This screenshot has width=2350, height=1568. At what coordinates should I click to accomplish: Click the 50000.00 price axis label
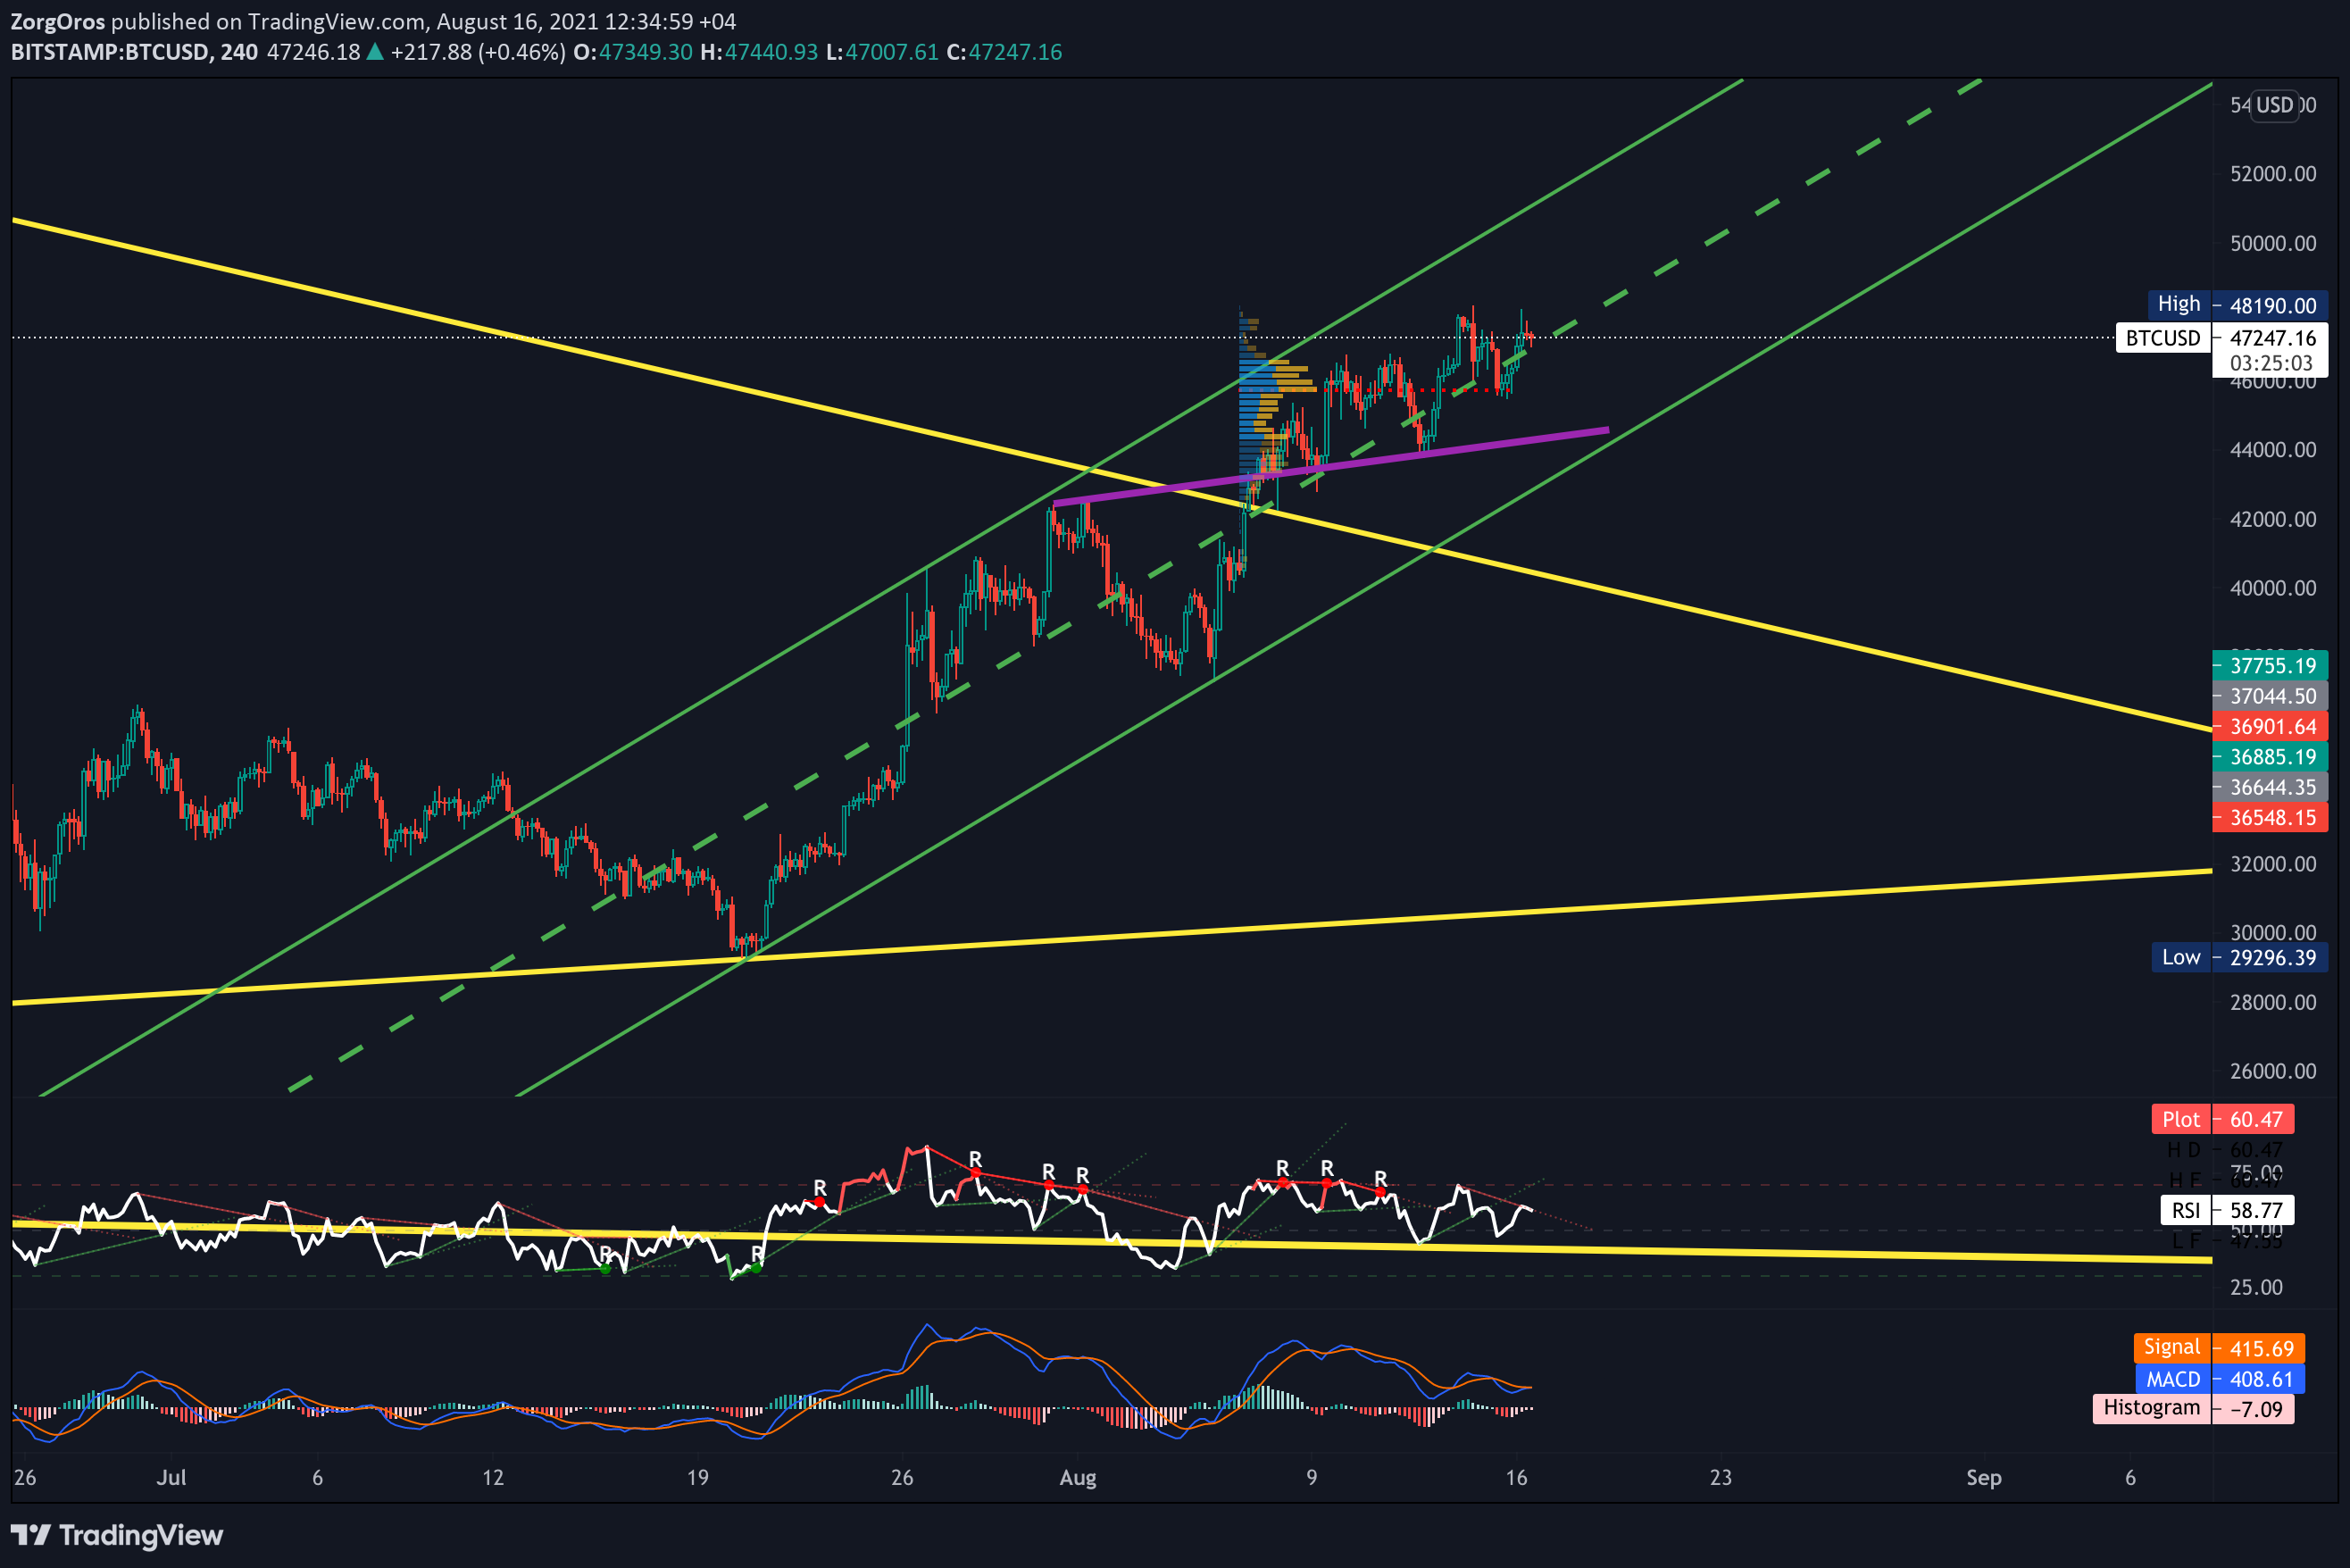pos(2272,243)
